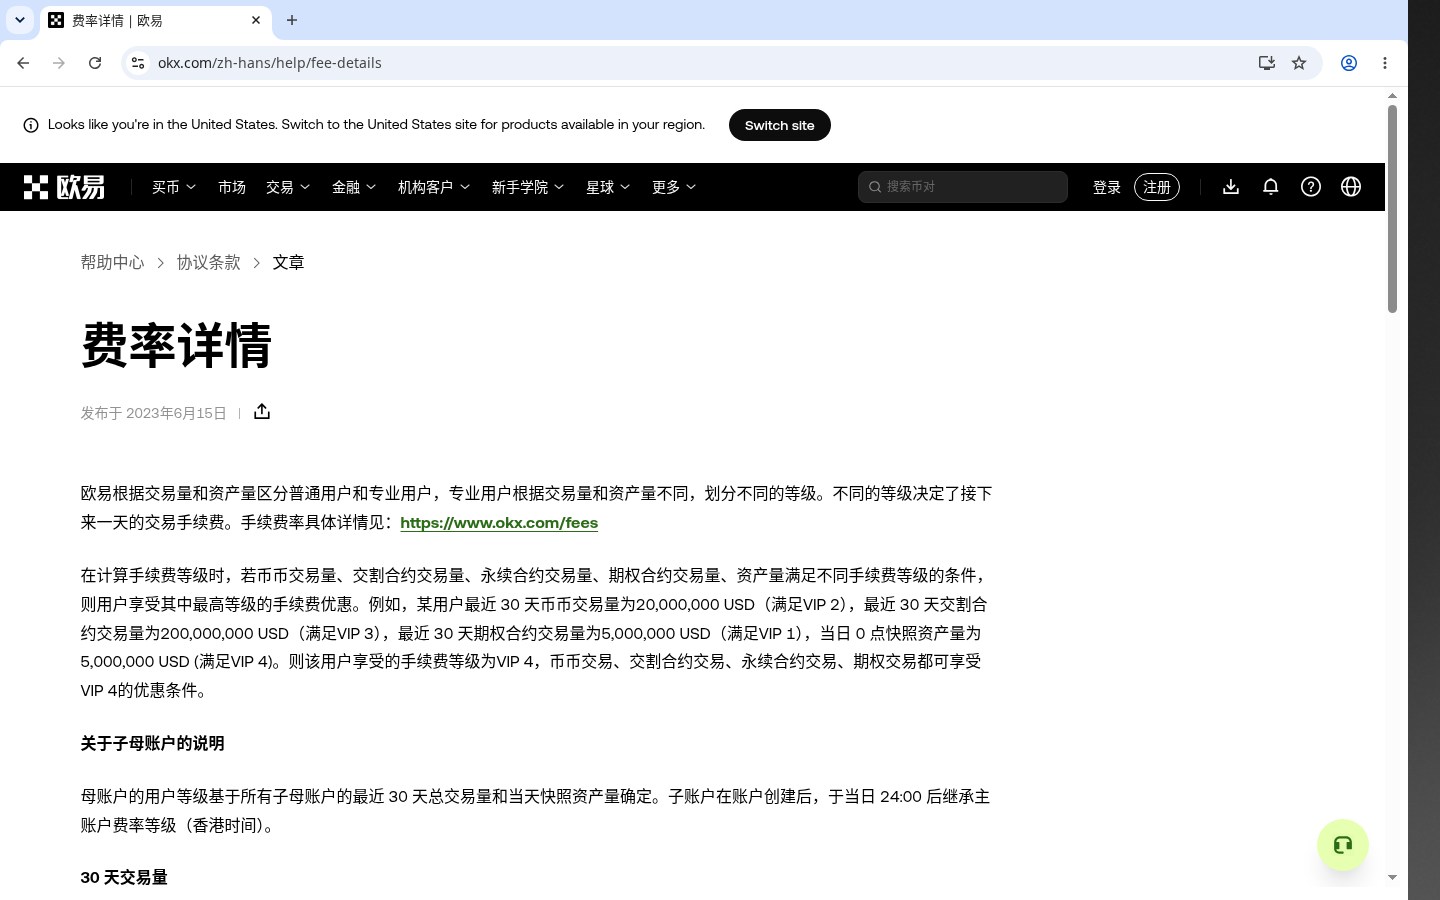Click the site information icon in address bar

point(138,63)
